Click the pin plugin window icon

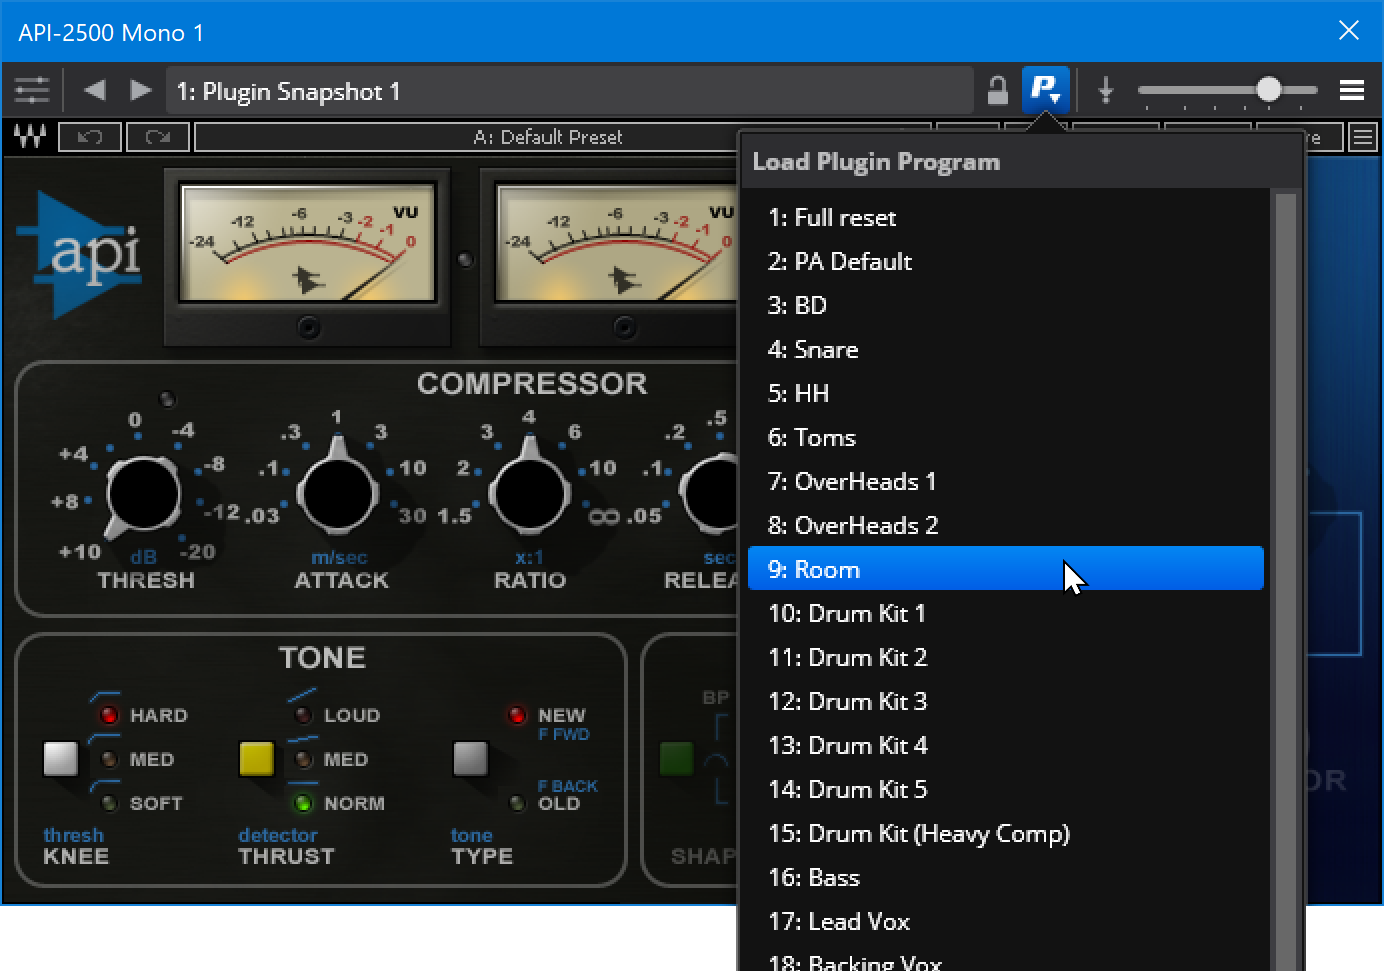coord(1105,90)
